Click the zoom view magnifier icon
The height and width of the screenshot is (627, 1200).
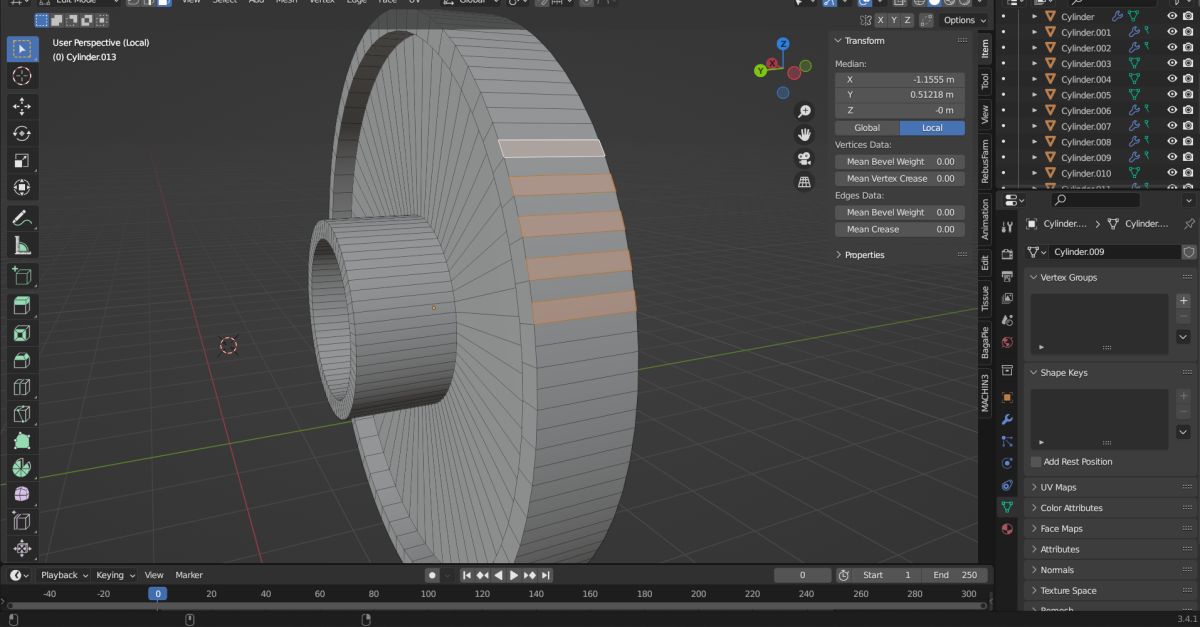804,111
